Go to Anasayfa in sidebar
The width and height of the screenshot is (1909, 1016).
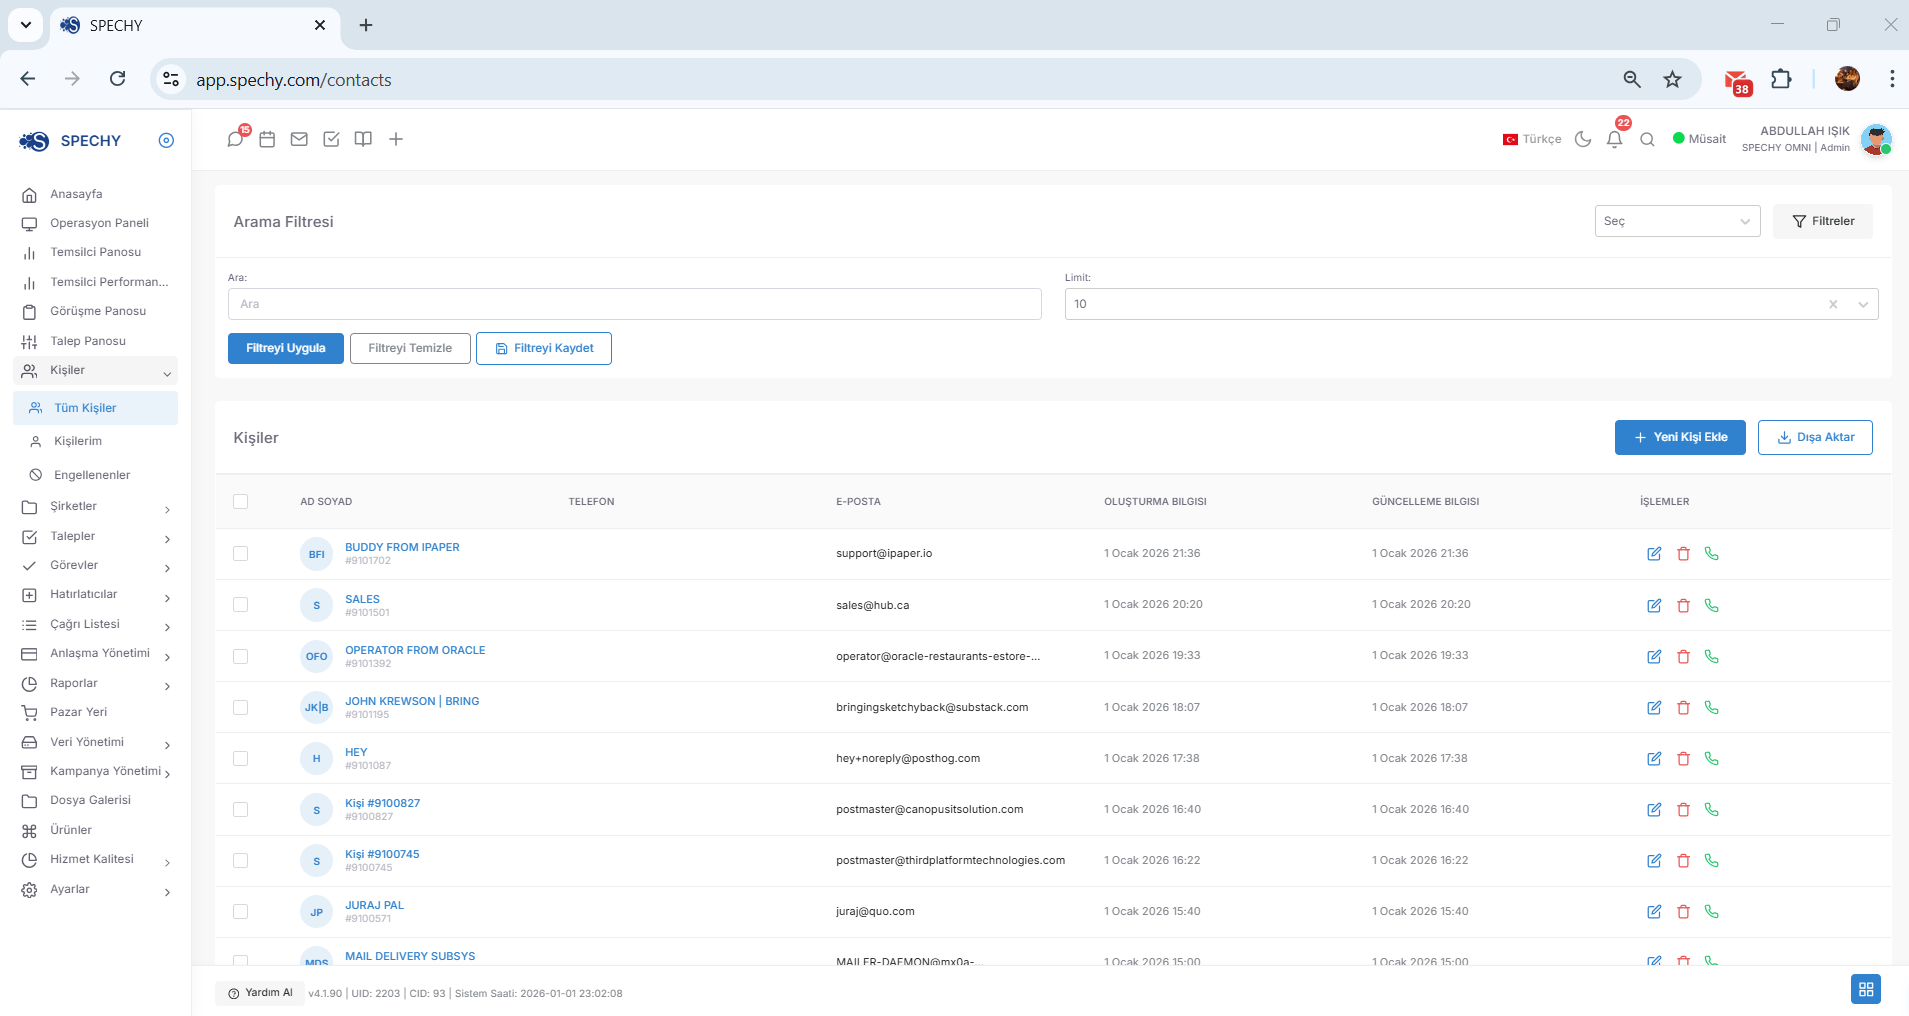[76, 194]
